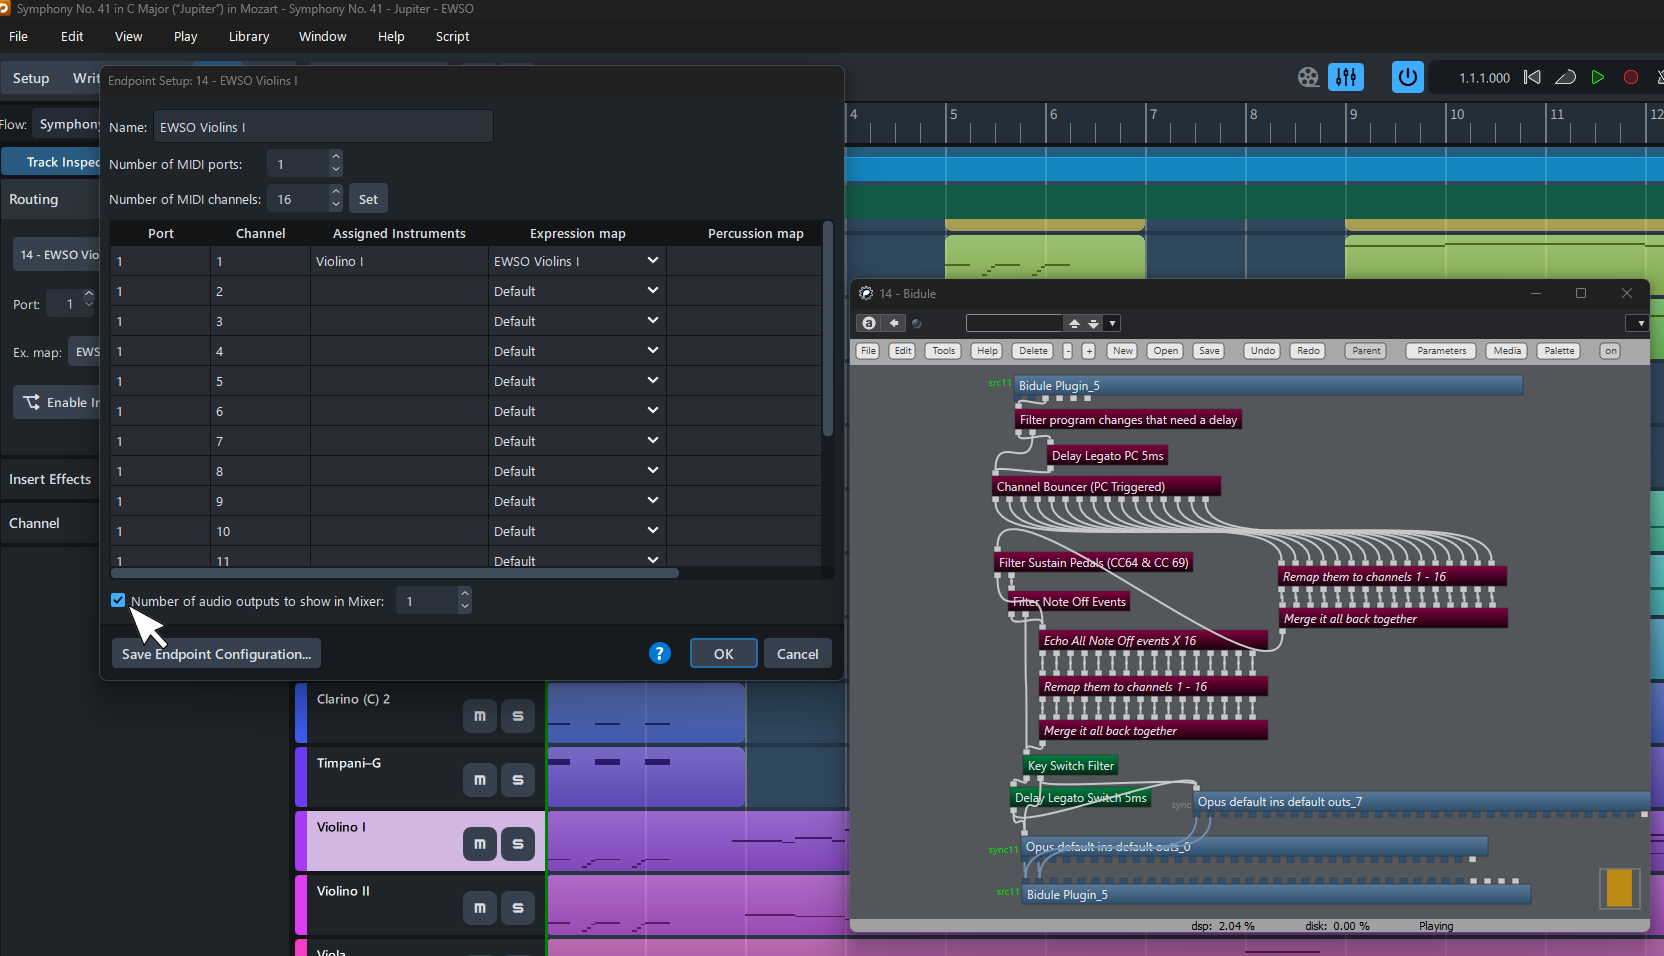Mute the Violino I track
Viewport: 1664px width, 956px height.
click(480, 844)
